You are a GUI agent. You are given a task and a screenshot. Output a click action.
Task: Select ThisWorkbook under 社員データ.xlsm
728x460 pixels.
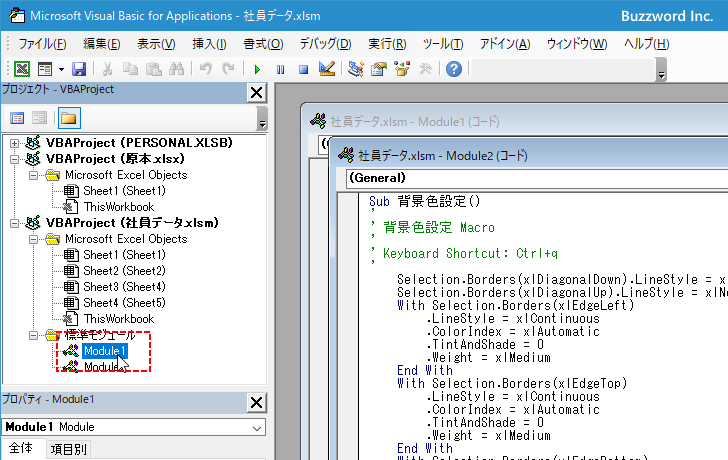pyautogui.click(x=118, y=319)
